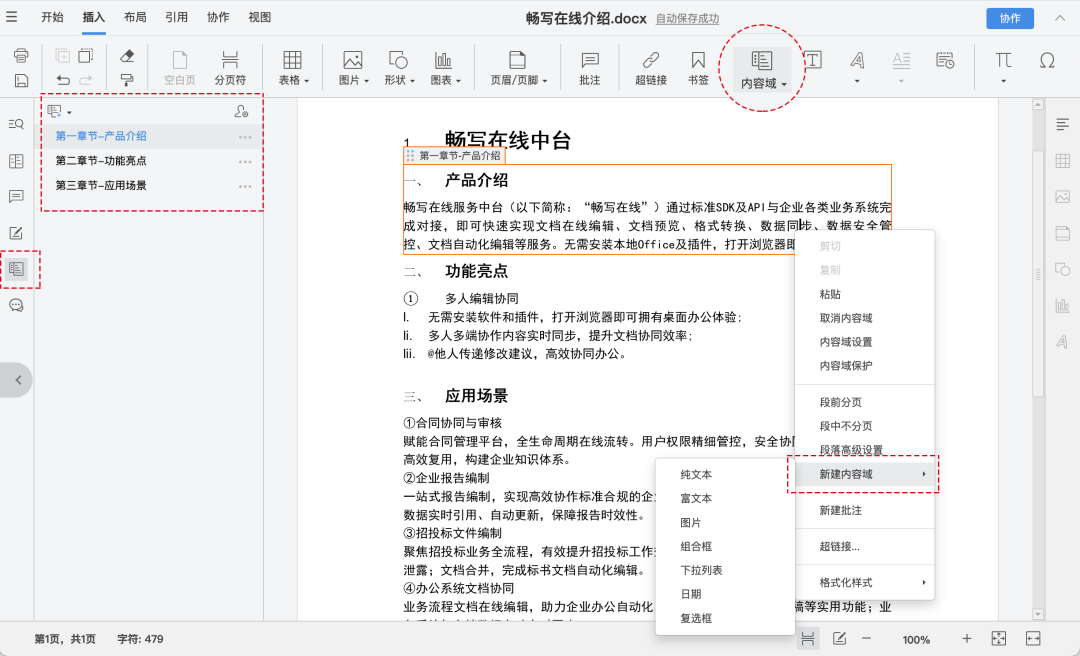Open more options for 第一章节-产品介绍

pyautogui.click(x=245, y=136)
